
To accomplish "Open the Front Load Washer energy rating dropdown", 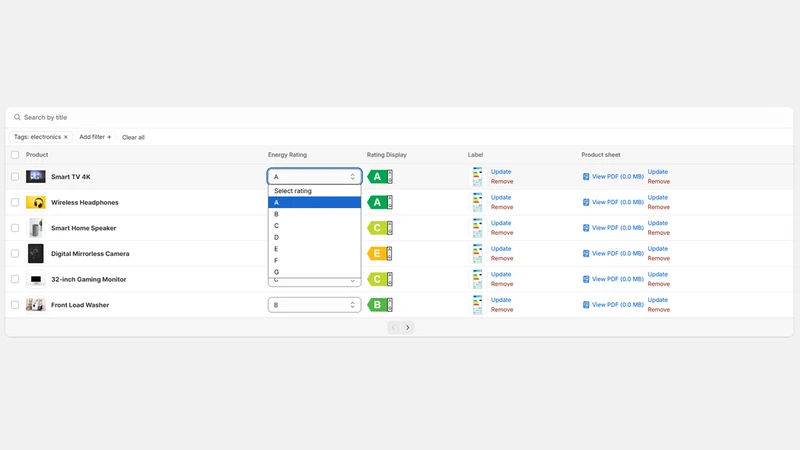I will pos(314,305).
